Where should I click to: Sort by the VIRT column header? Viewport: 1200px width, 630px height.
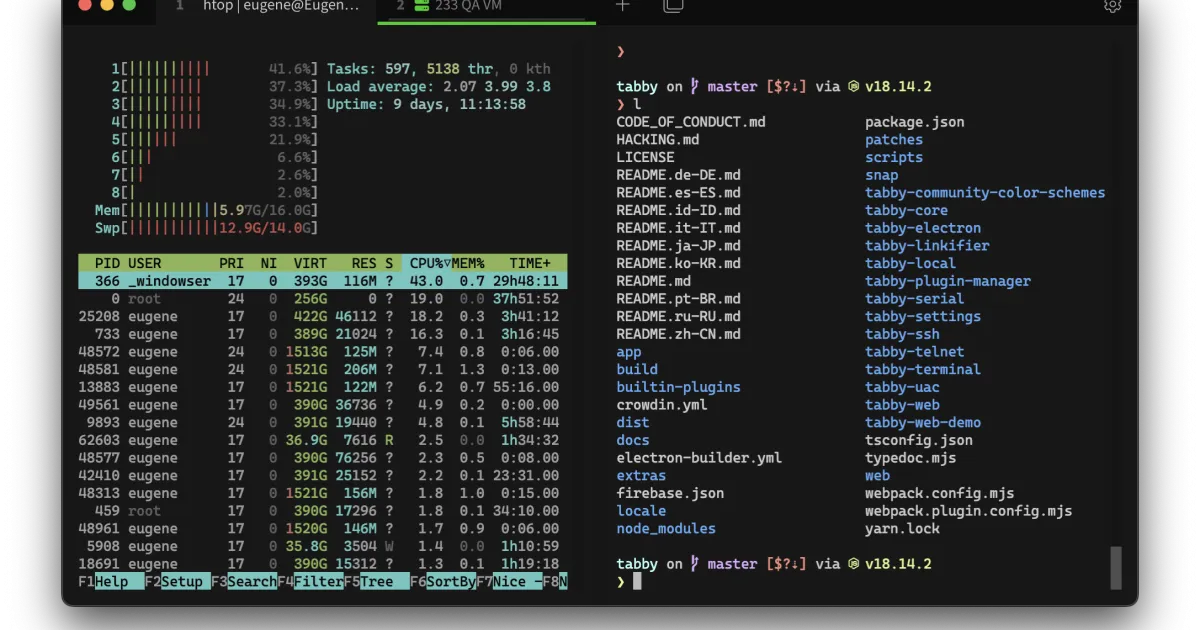pos(310,263)
